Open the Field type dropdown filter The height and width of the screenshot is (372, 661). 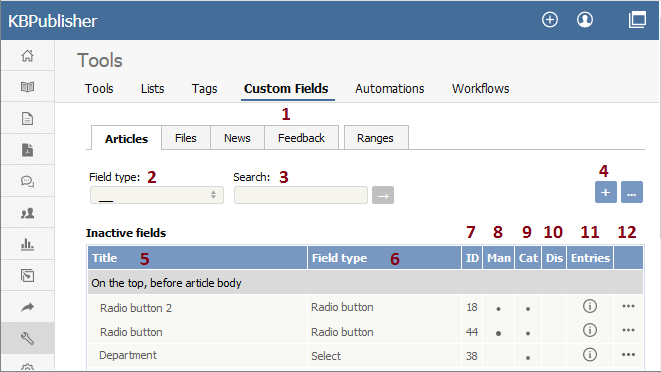point(157,195)
